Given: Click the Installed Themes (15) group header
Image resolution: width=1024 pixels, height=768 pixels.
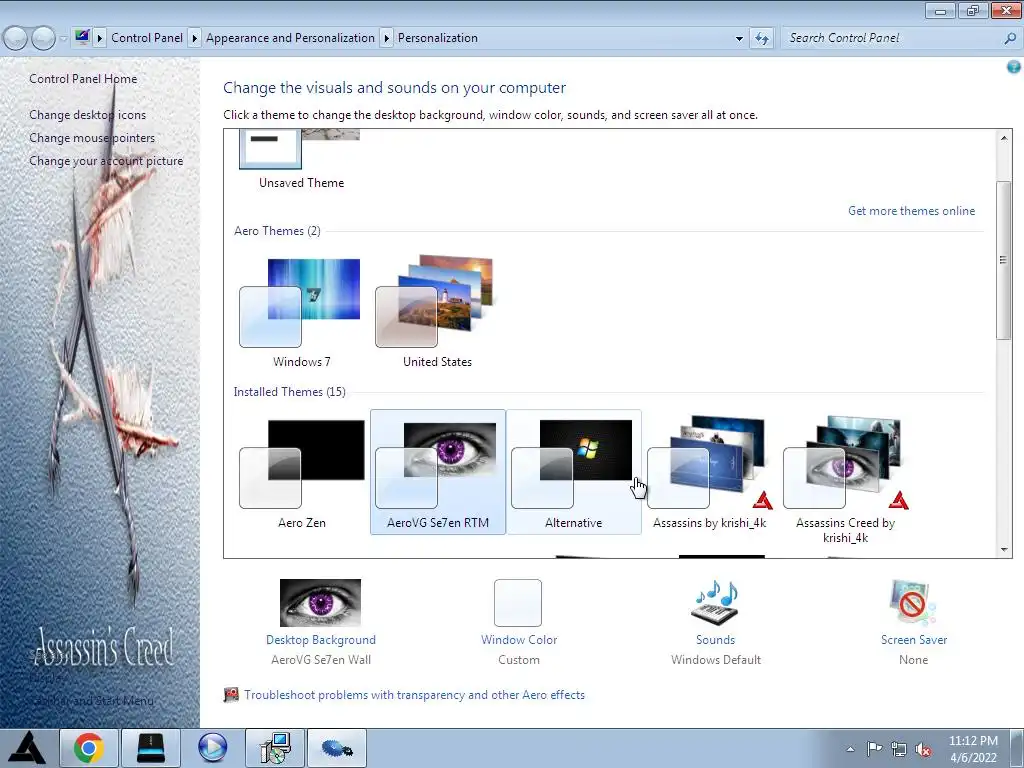Looking at the screenshot, I should [x=290, y=392].
